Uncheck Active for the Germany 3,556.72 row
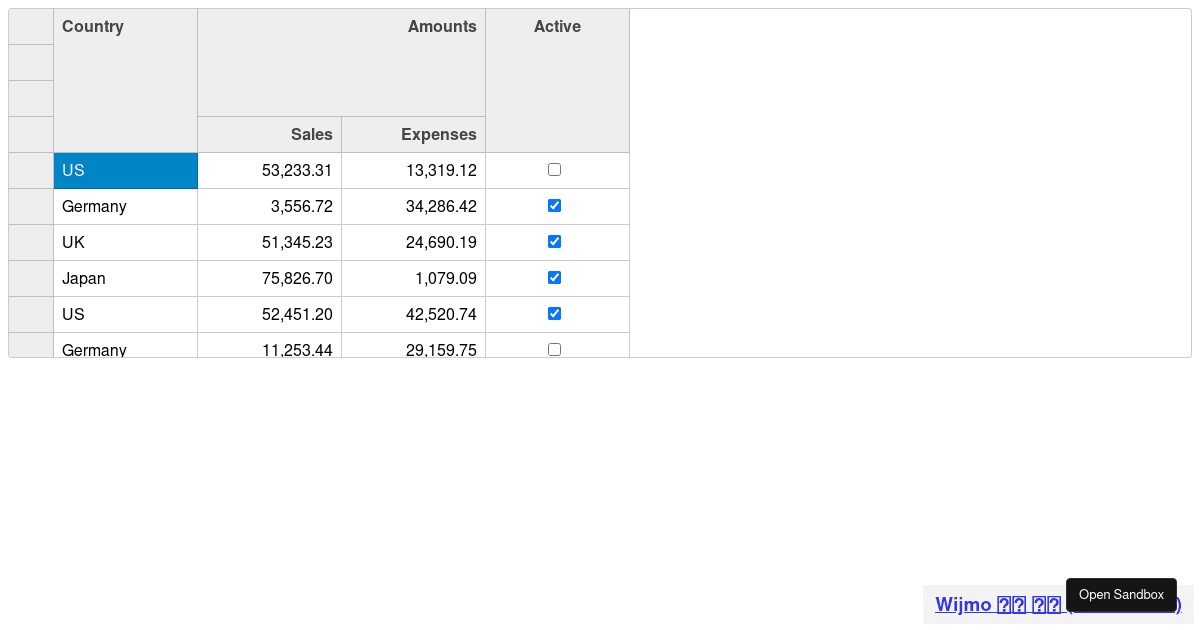Screen dimensions: 1200x630 tap(554, 206)
